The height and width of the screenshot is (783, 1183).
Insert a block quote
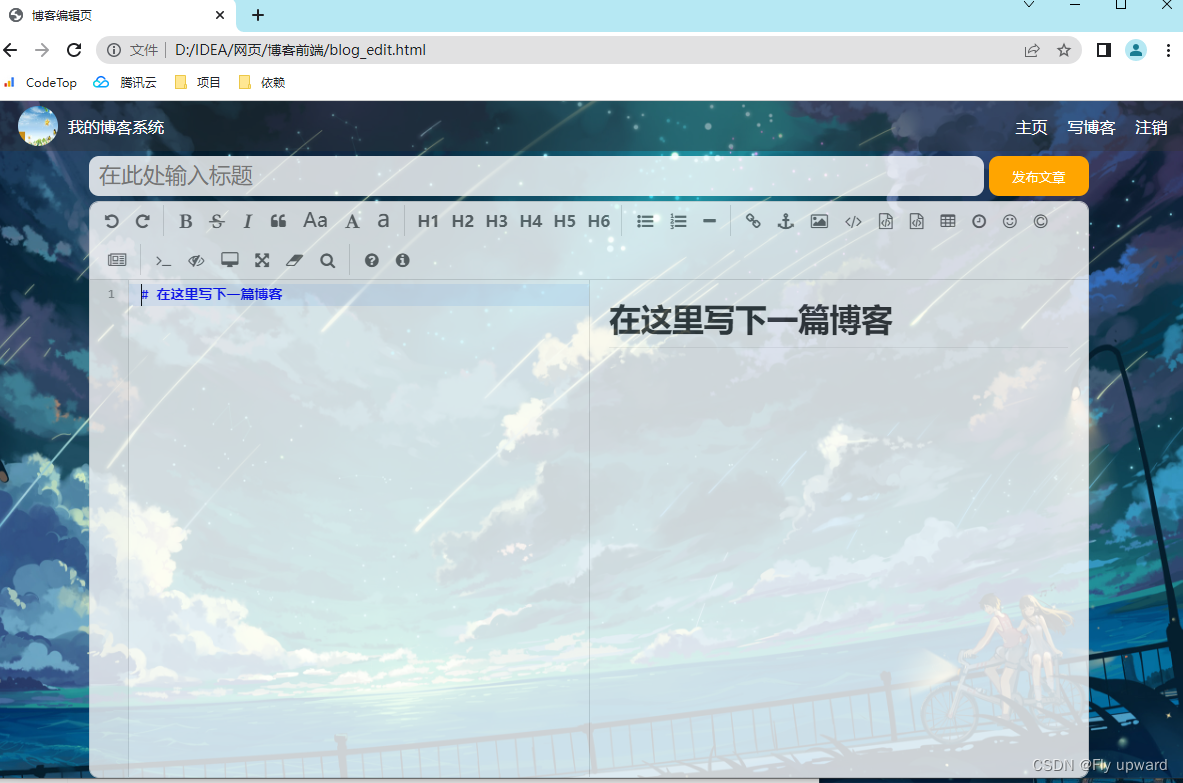point(278,221)
